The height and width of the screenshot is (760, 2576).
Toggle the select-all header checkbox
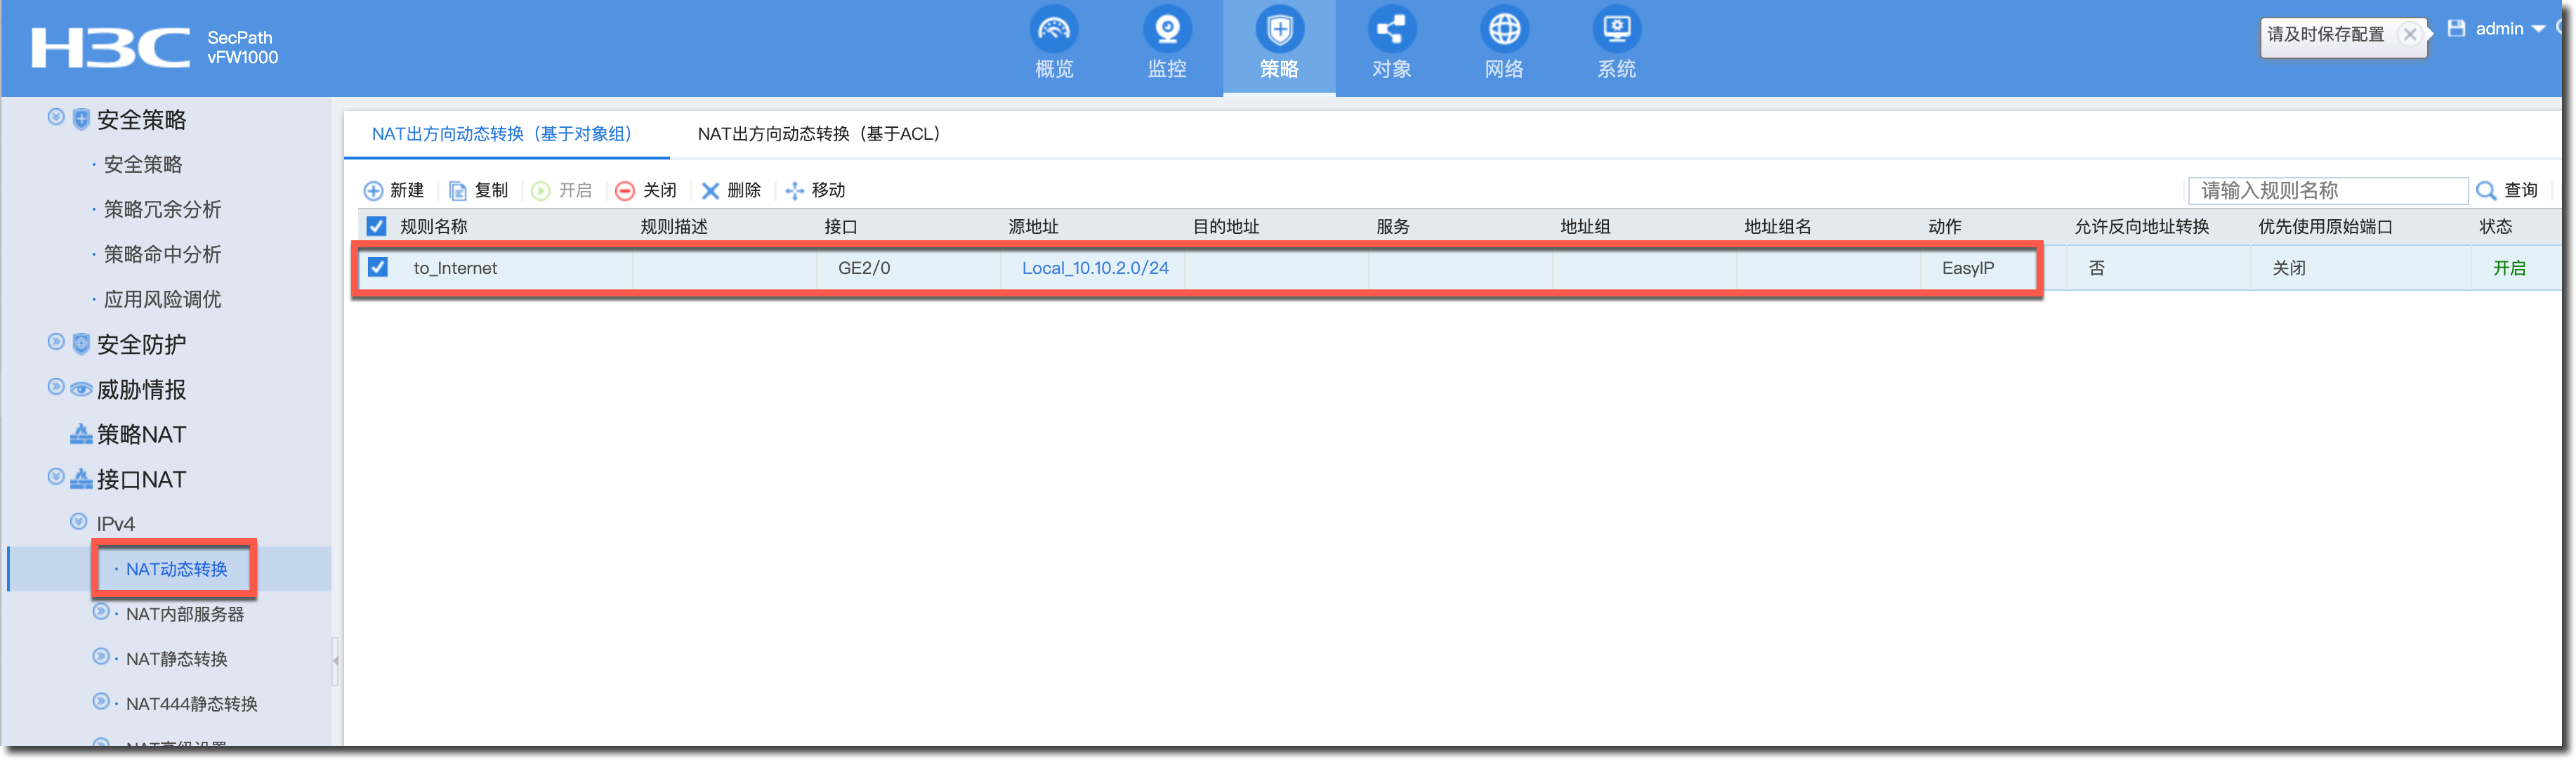point(376,226)
